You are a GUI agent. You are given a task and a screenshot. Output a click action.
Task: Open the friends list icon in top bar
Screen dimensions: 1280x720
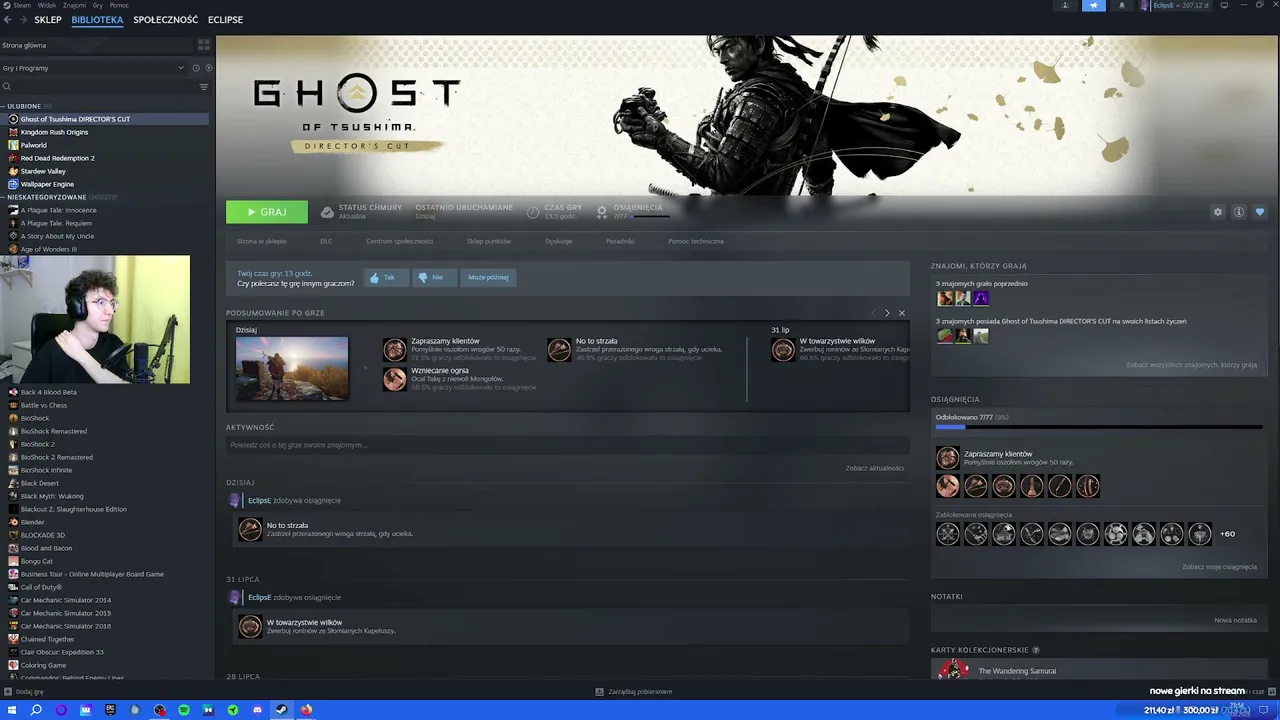coord(1065,5)
